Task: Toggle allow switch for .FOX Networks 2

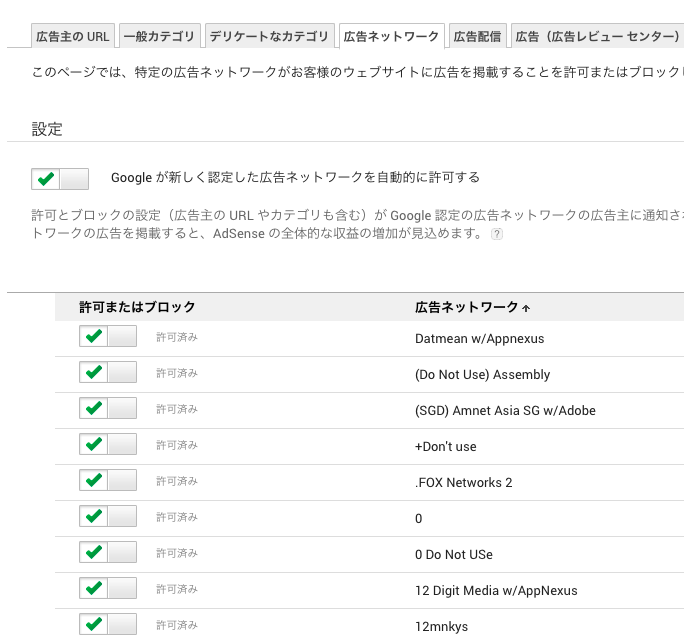Action: pyautogui.click(x=108, y=480)
